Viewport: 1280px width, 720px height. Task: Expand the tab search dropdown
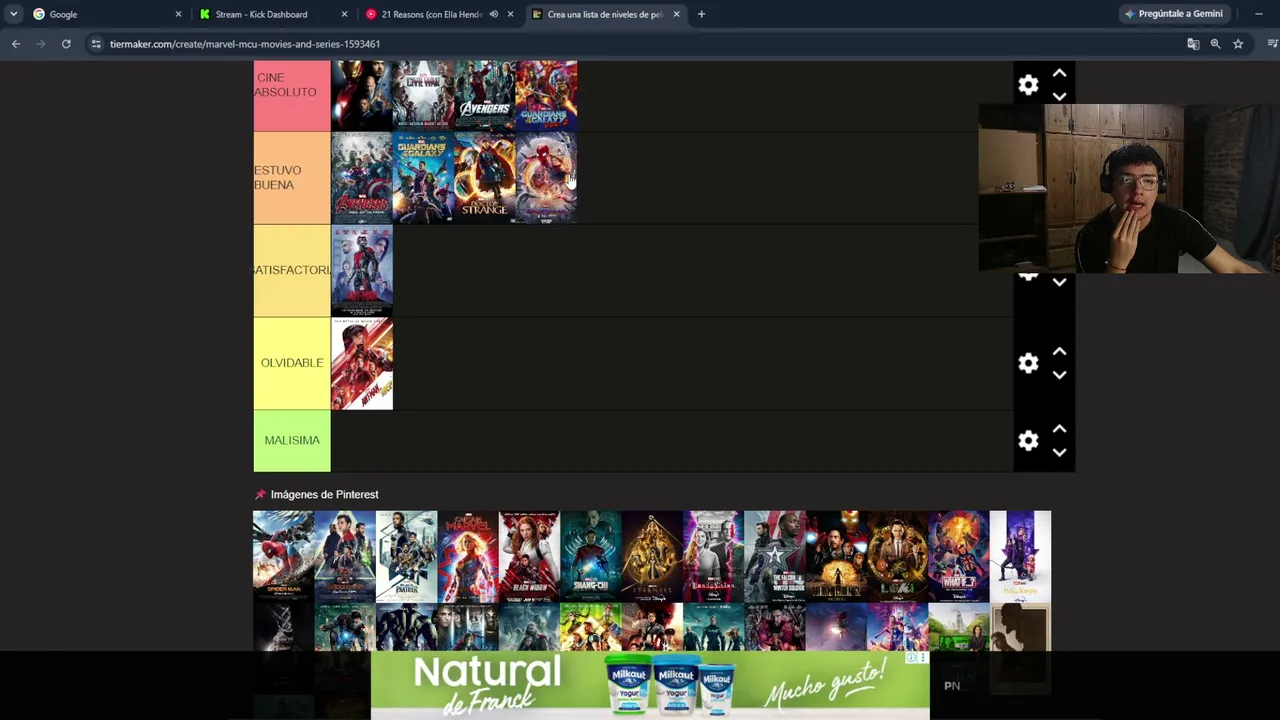[x=13, y=14]
